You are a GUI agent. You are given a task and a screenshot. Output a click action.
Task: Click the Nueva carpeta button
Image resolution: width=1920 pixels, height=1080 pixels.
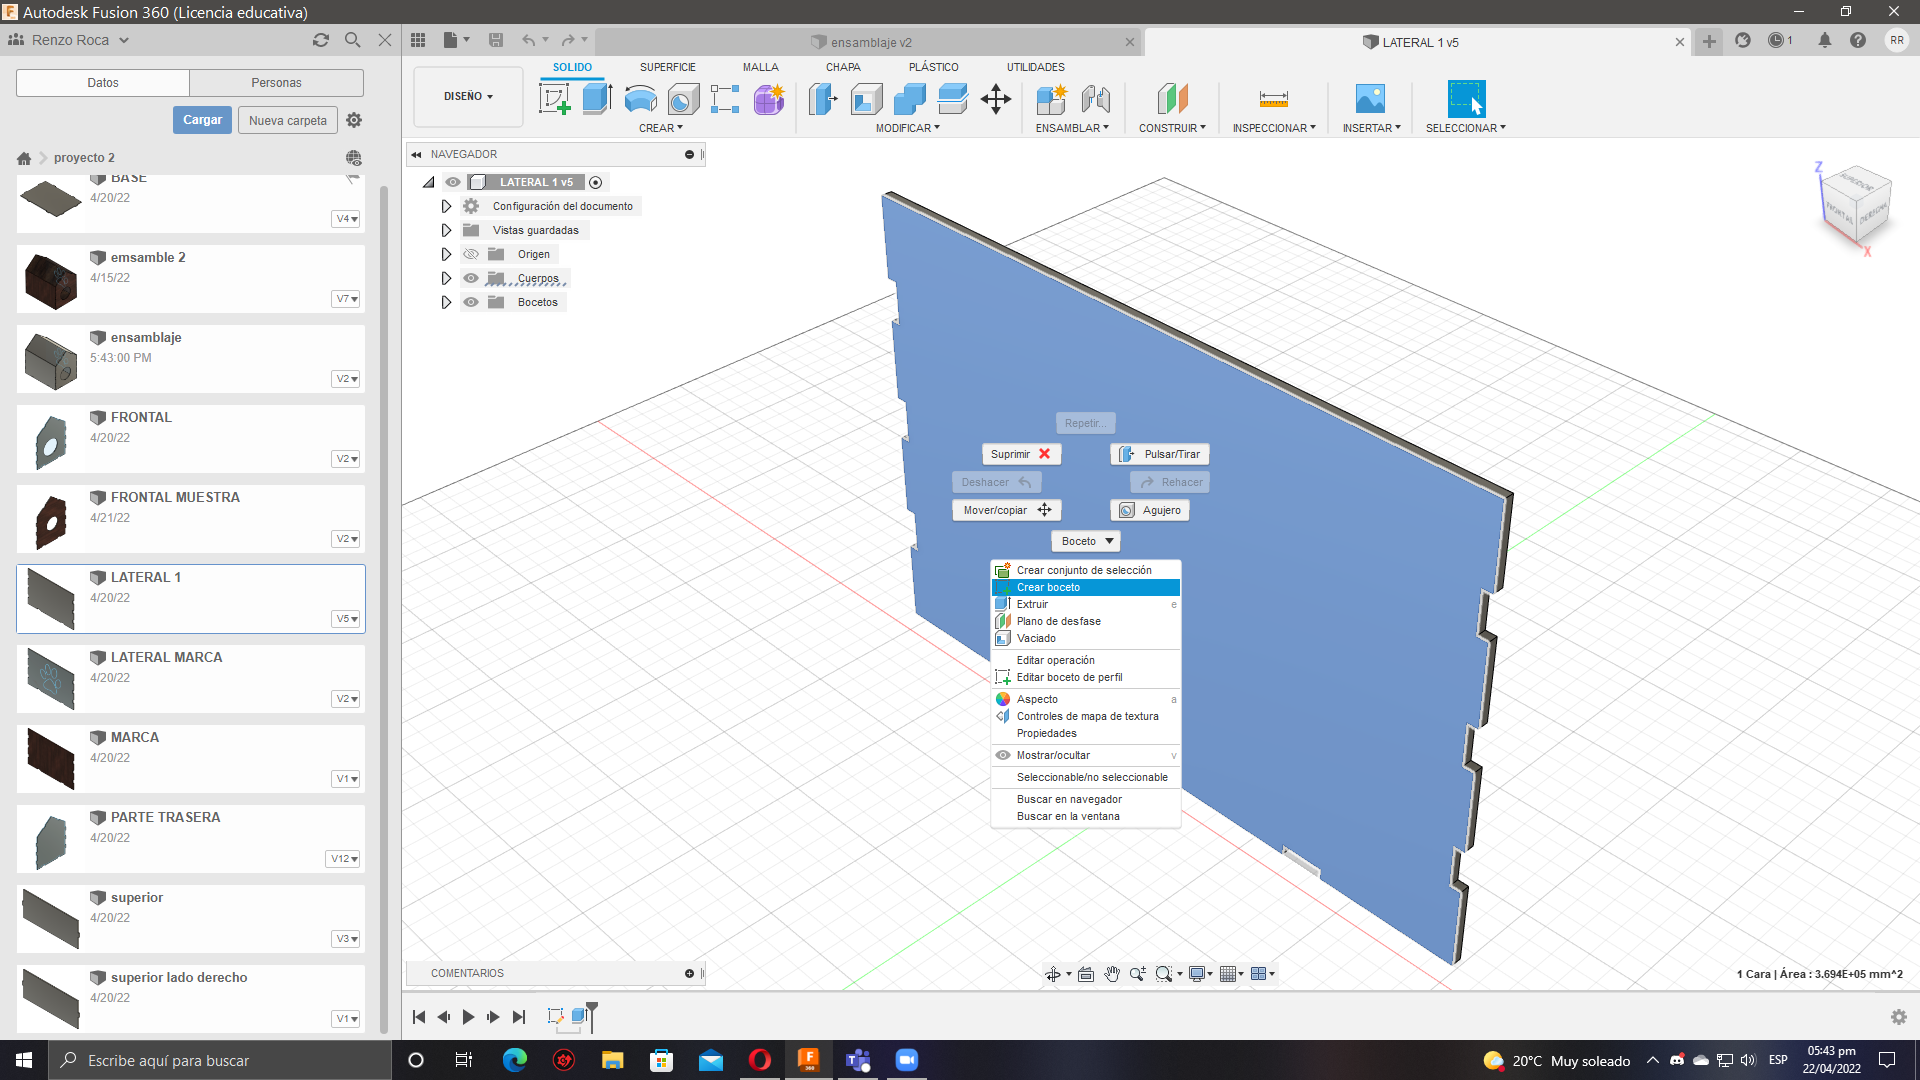click(288, 120)
